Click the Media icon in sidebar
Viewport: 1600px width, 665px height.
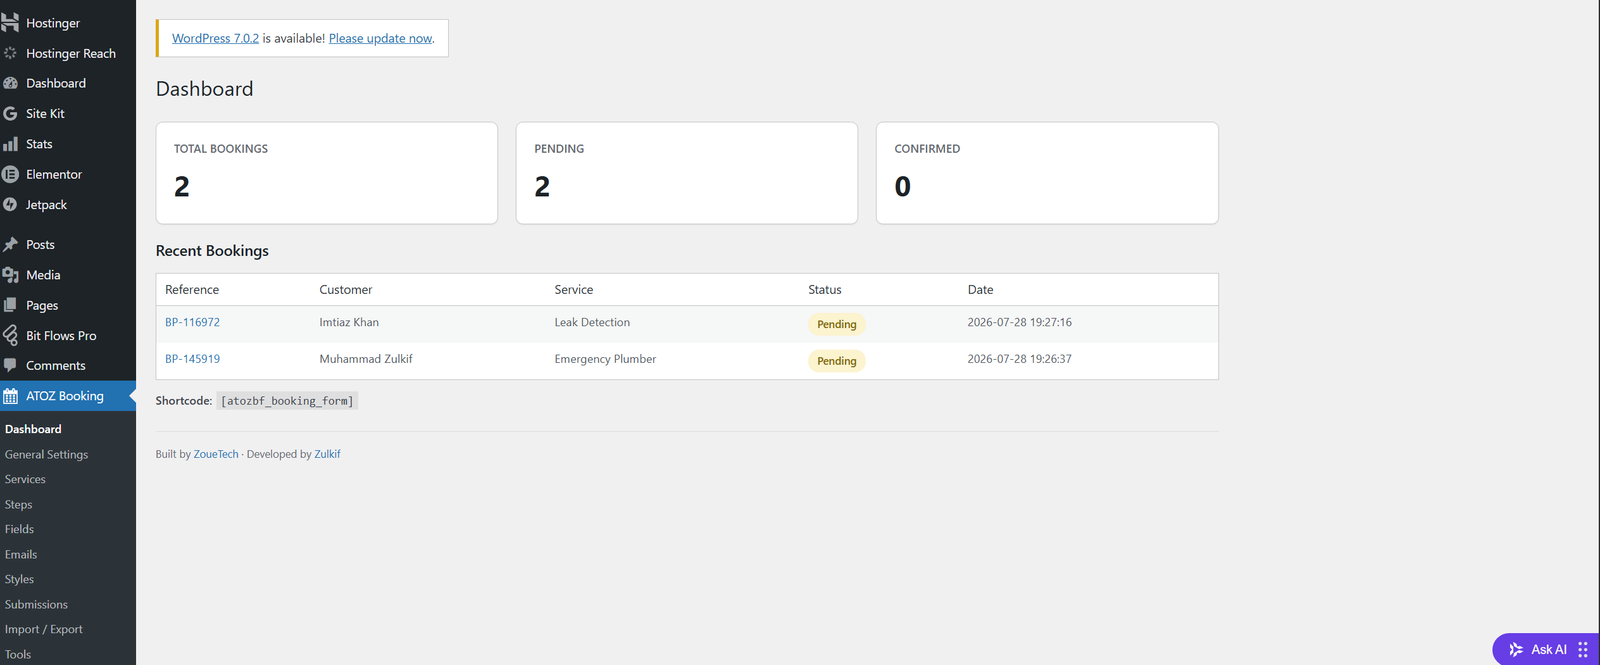coord(10,275)
